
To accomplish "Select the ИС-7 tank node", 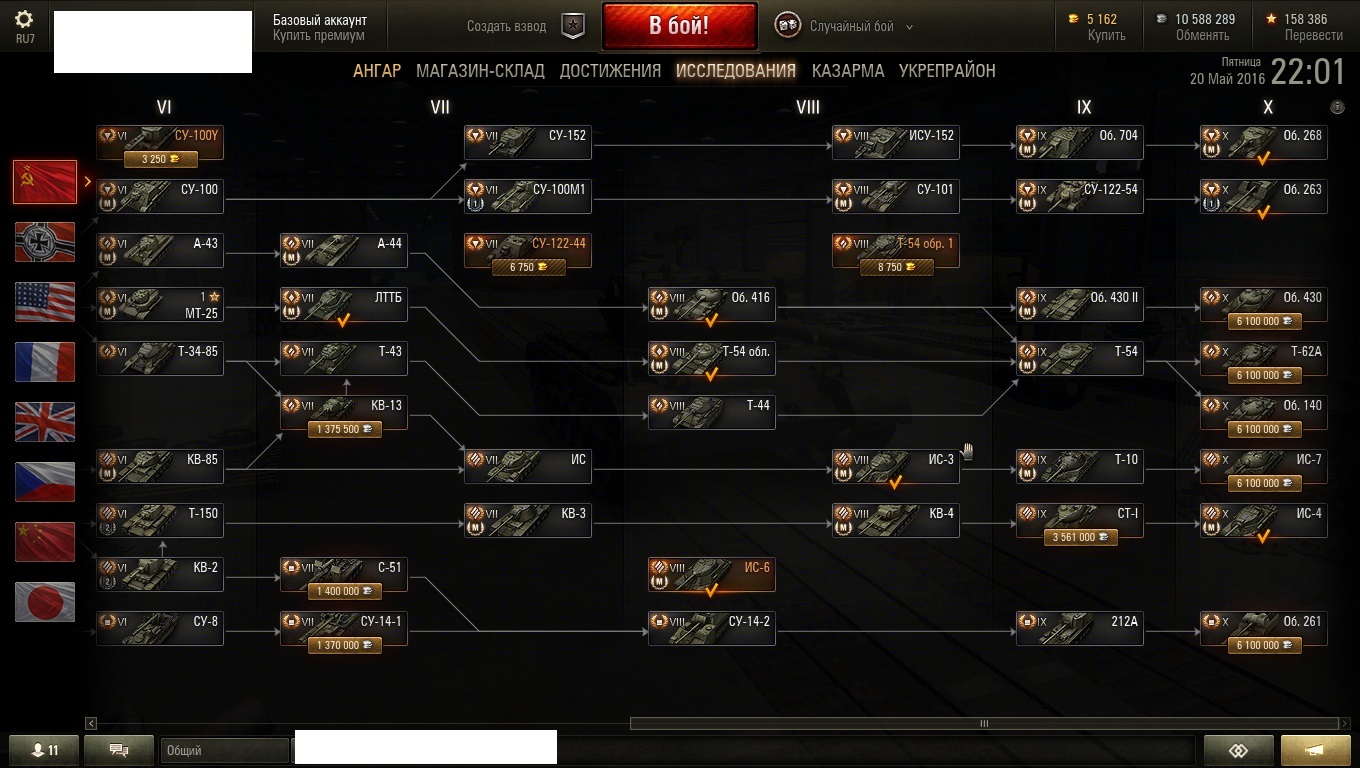I will click(1264, 465).
